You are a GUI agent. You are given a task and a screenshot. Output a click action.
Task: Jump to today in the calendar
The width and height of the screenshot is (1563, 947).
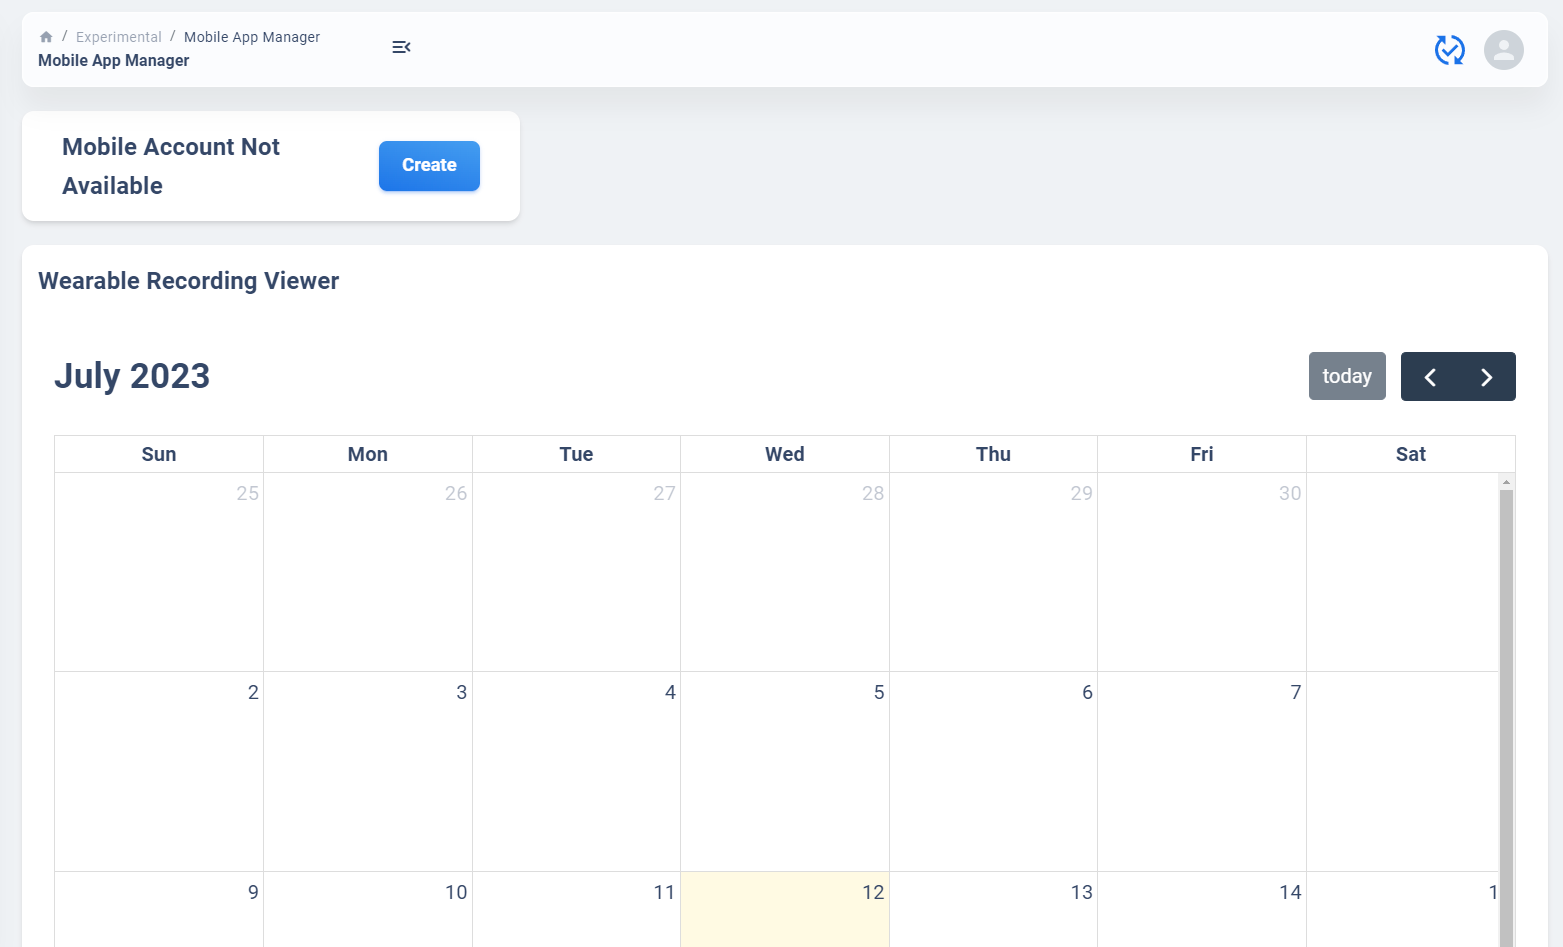point(1346,377)
